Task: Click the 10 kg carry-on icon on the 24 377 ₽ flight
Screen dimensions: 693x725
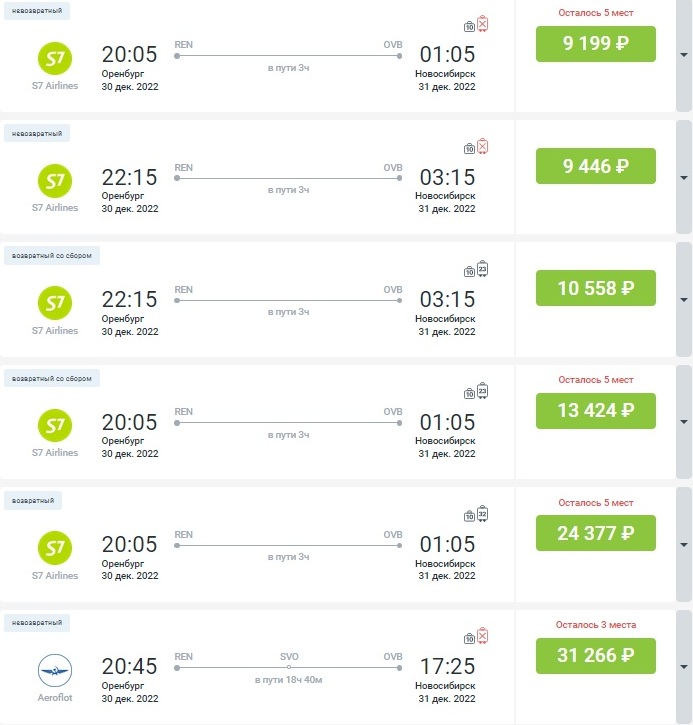Action: (x=470, y=517)
